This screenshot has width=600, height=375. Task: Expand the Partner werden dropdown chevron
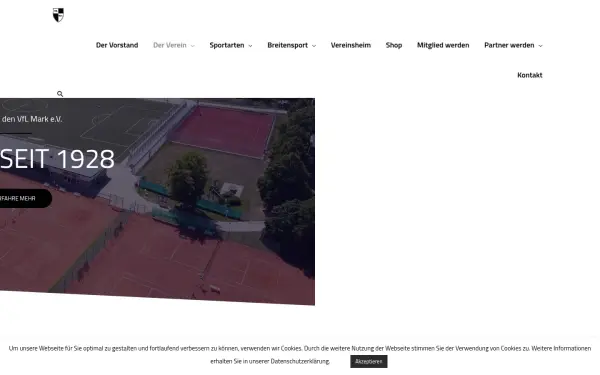(x=540, y=46)
